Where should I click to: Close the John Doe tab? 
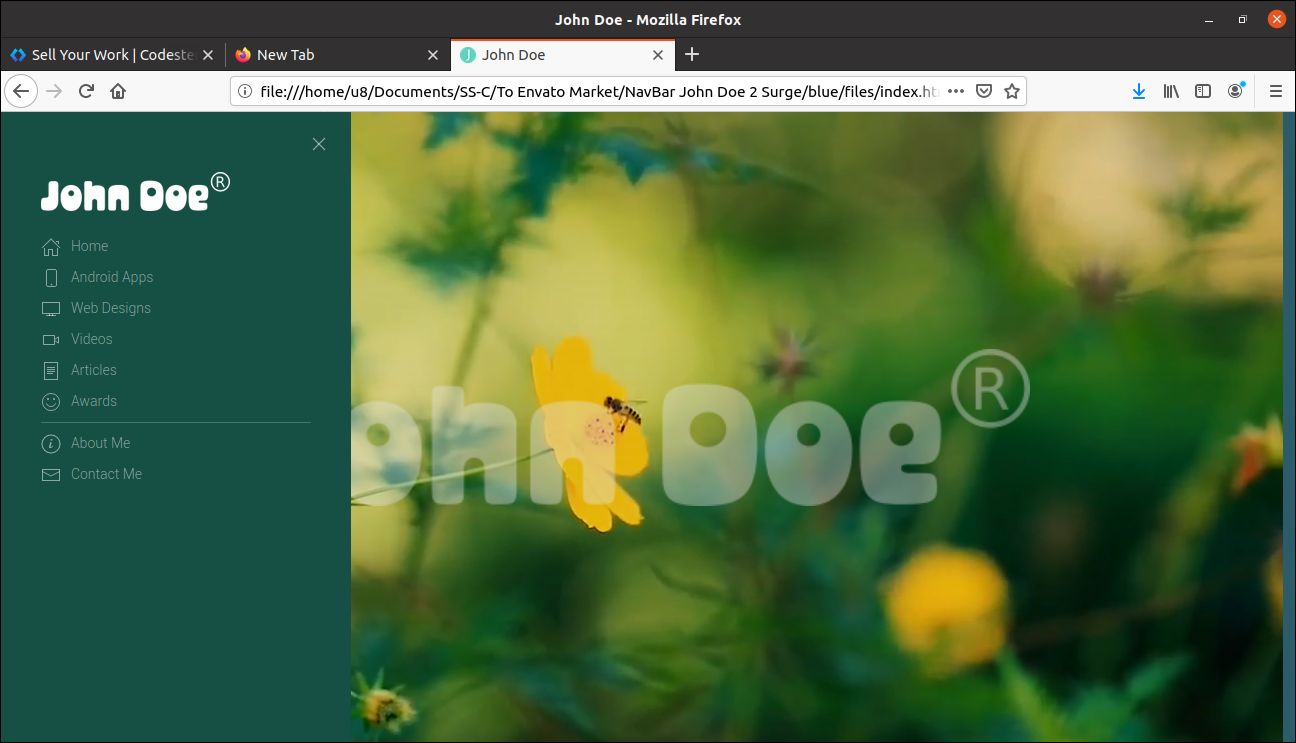click(658, 55)
